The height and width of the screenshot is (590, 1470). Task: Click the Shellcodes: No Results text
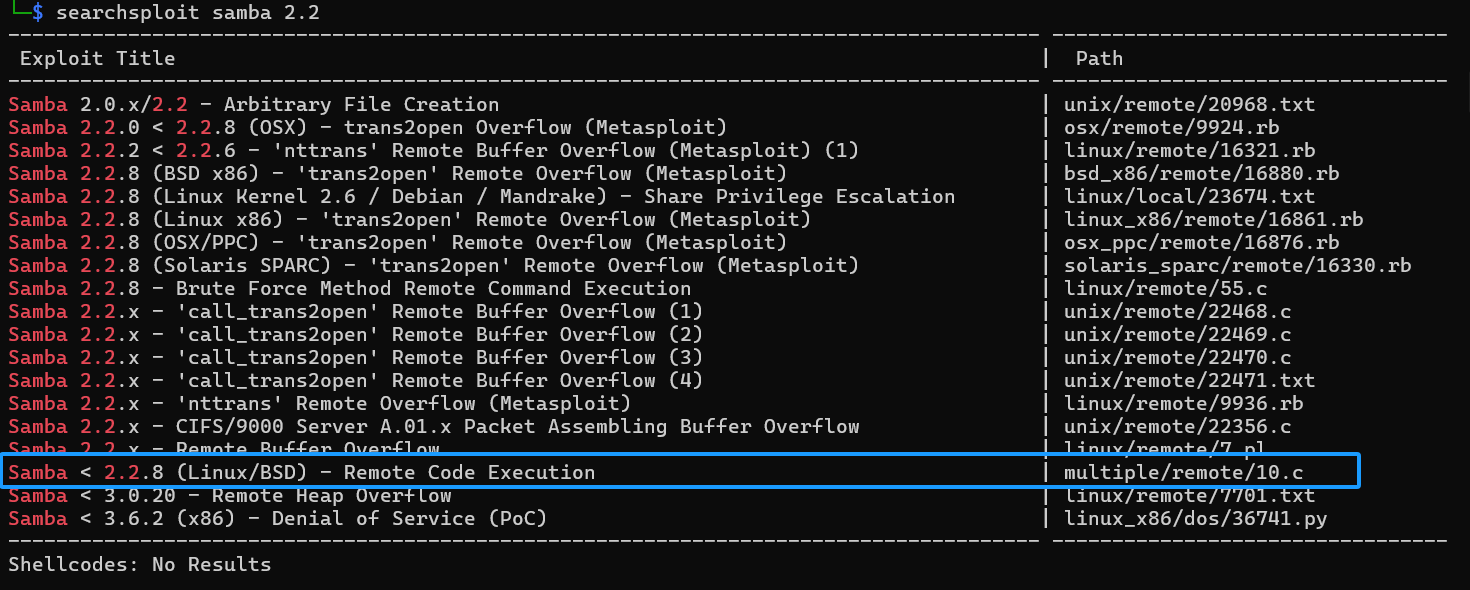[x=139, y=564]
